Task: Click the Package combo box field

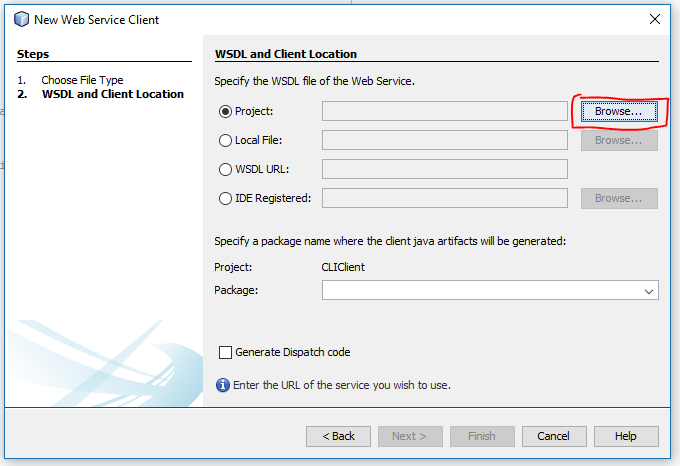Action: pos(490,290)
